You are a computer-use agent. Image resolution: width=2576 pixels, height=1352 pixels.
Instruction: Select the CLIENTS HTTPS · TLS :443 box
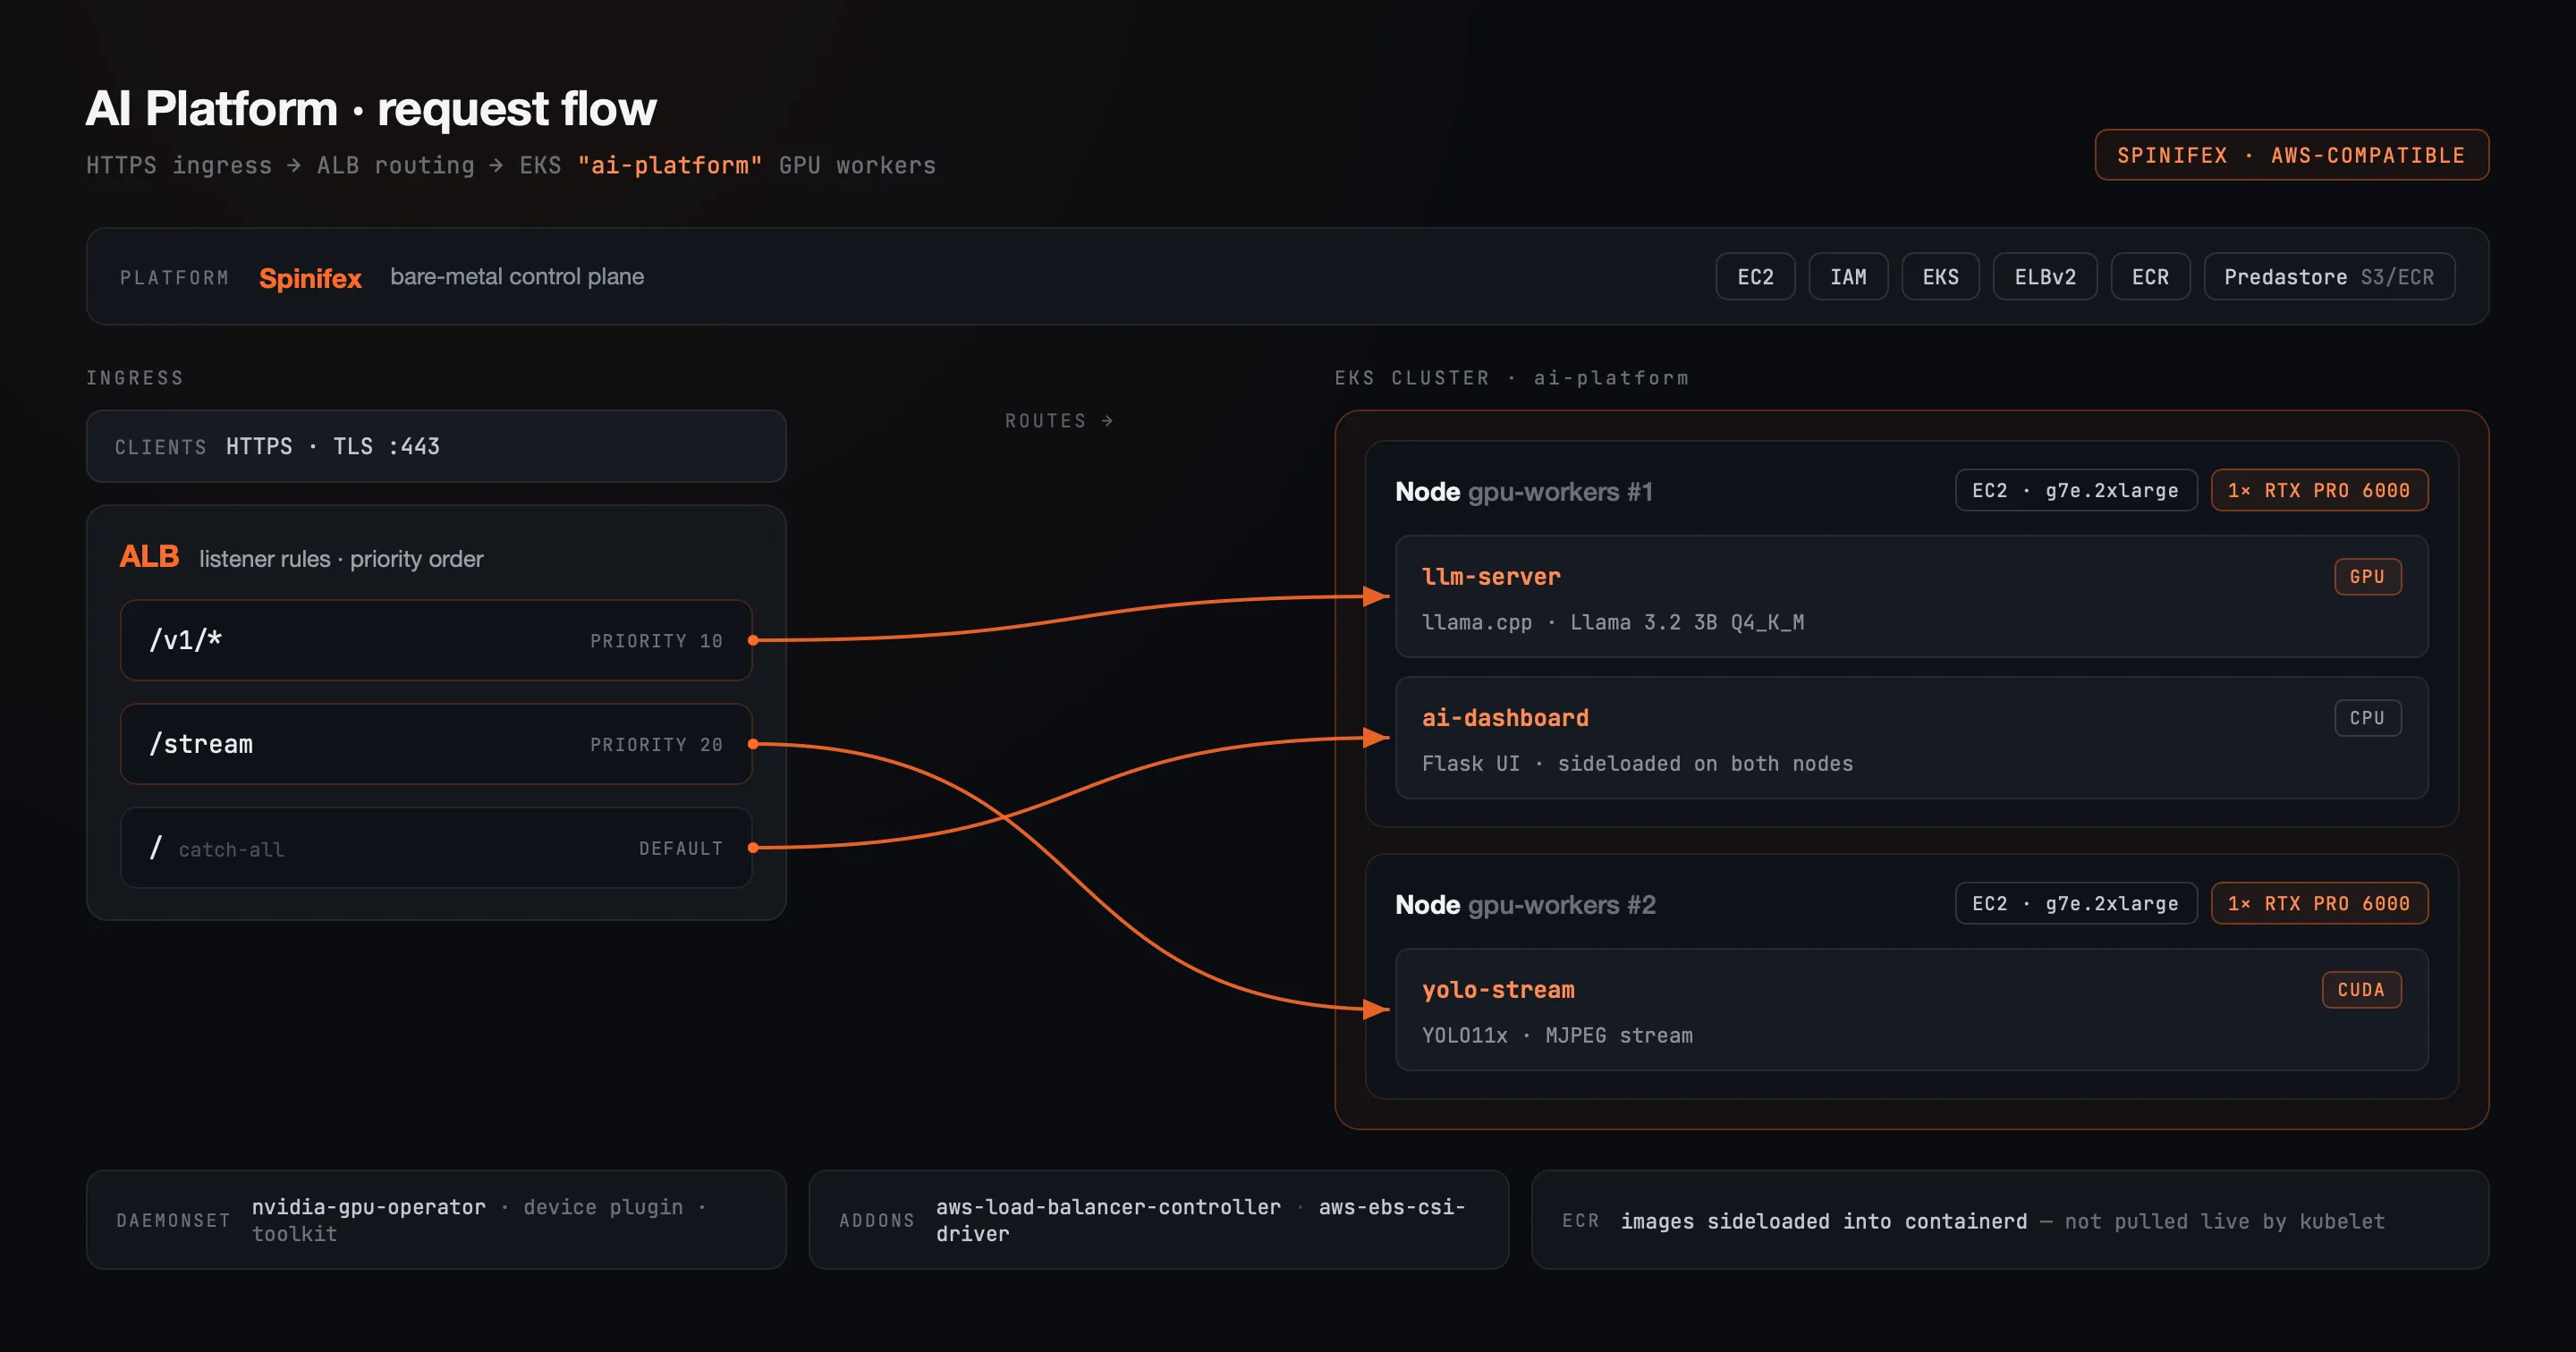click(436, 446)
